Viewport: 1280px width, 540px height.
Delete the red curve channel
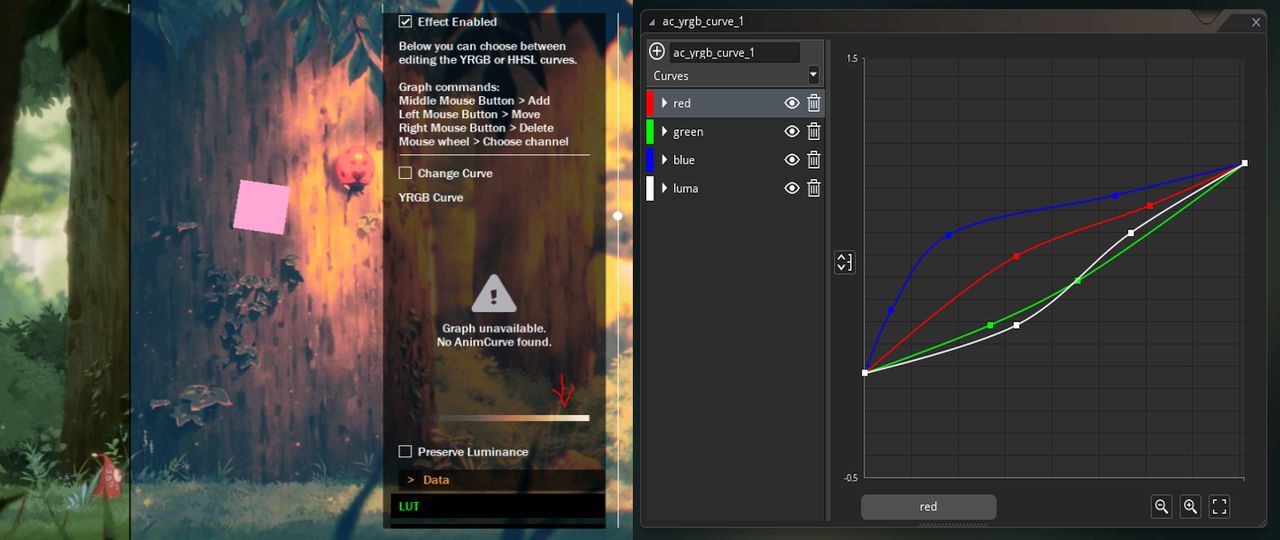click(x=814, y=103)
